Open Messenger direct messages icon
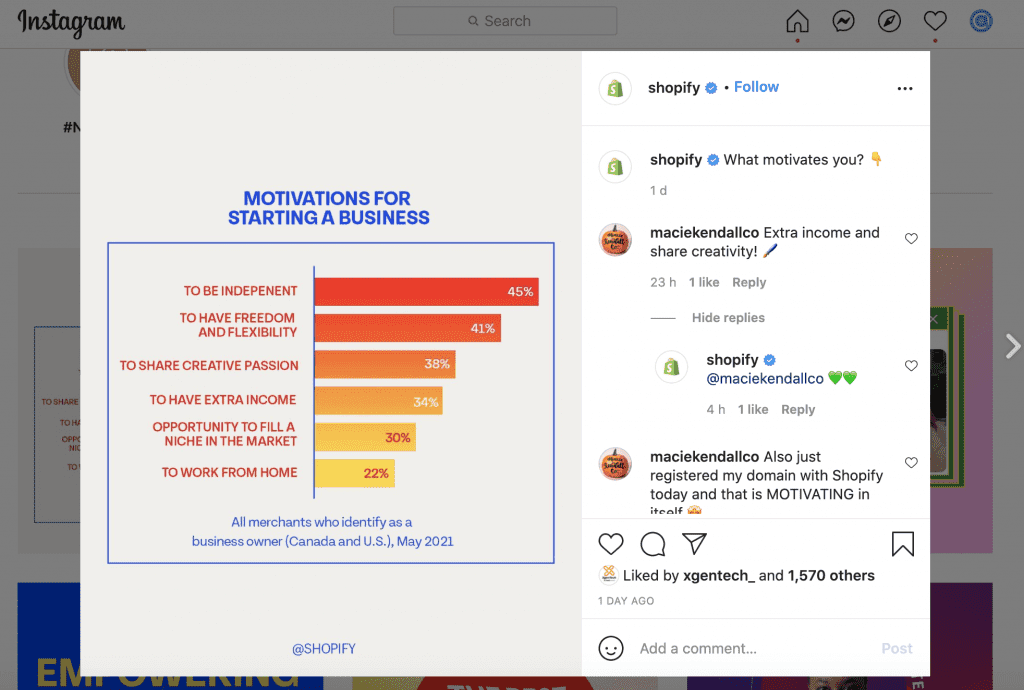 (x=843, y=22)
